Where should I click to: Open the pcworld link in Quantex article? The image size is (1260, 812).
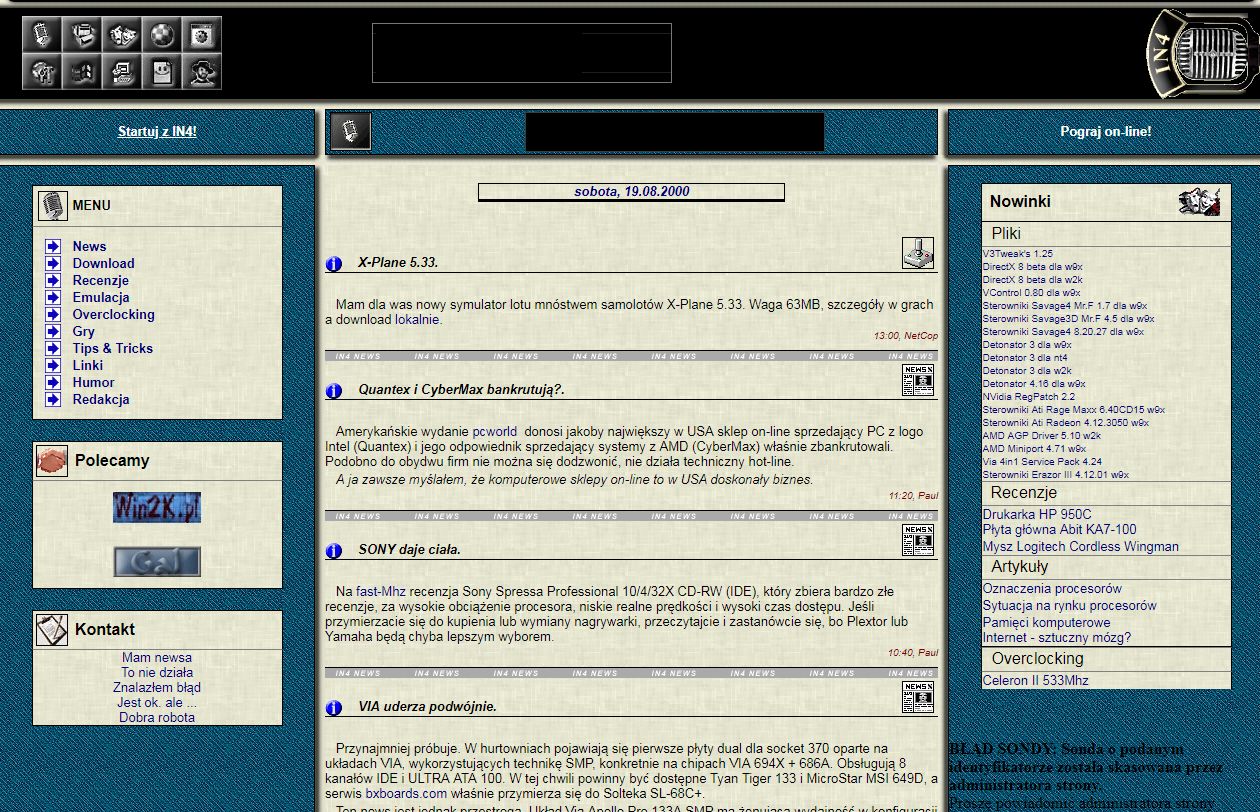coord(495,432)
